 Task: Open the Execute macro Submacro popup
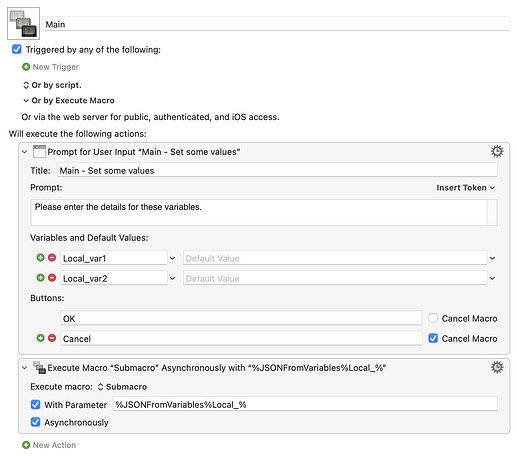pos(122,387)
